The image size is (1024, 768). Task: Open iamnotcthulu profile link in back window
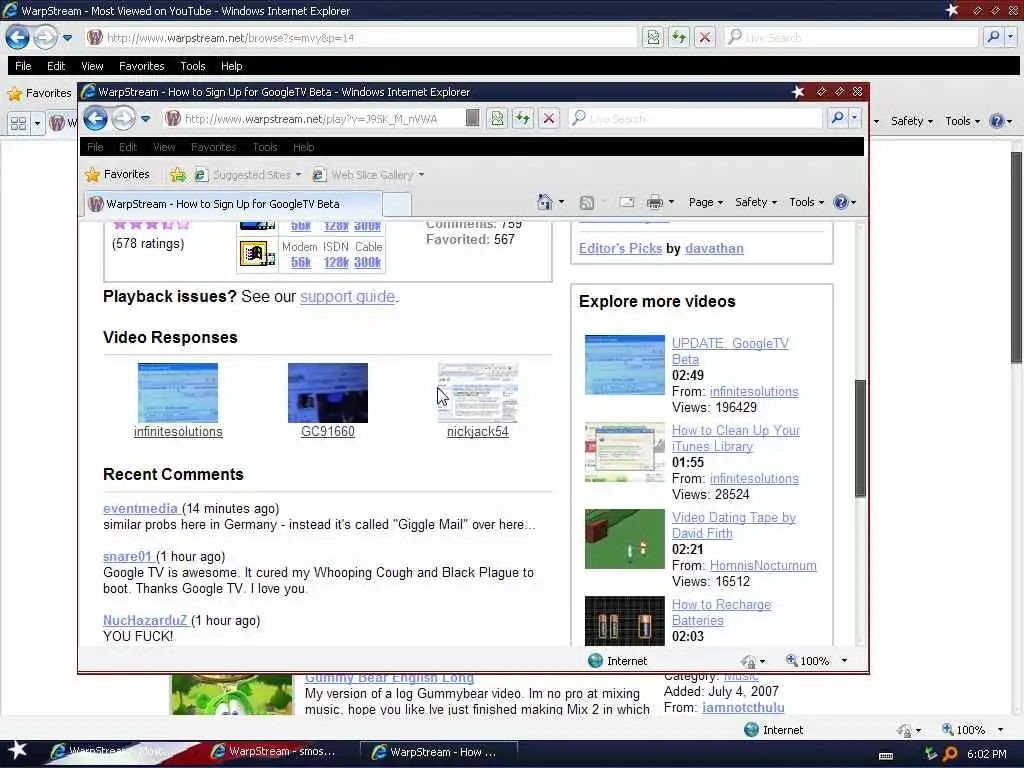point(743,707)
